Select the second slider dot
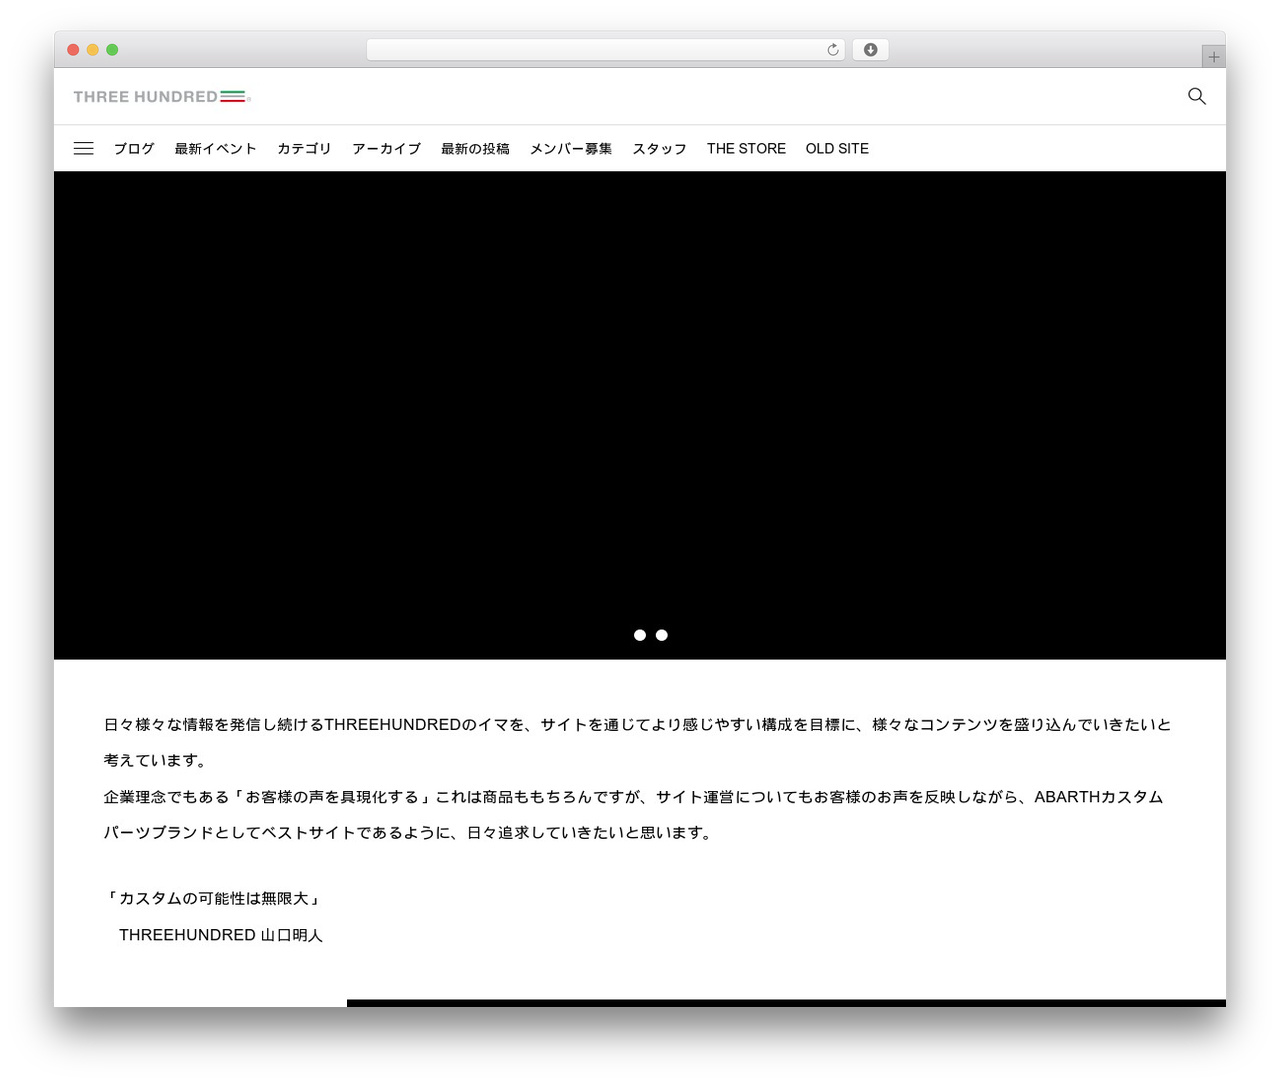 tap(662, 635)
